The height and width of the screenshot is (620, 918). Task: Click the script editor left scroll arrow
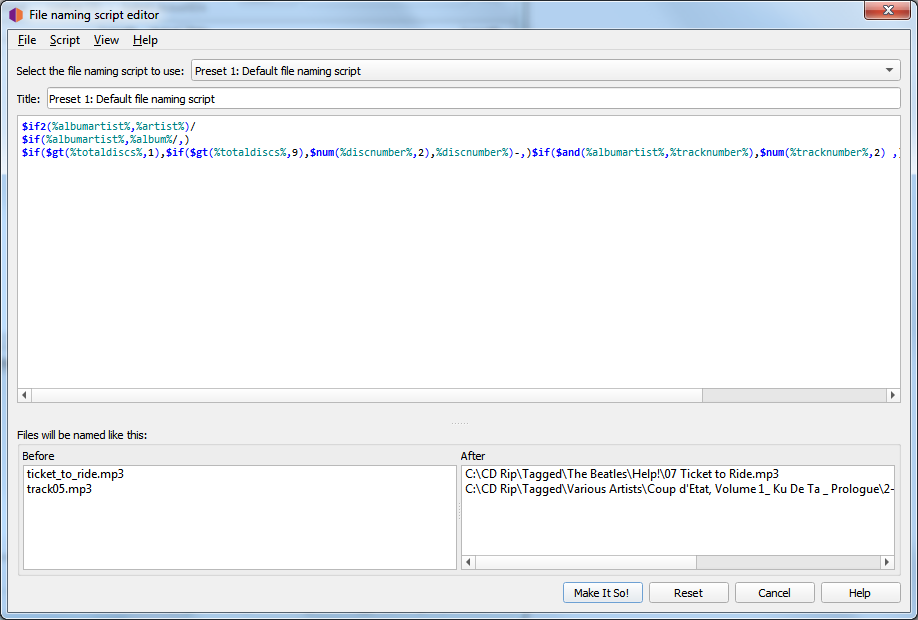(25, 396)
